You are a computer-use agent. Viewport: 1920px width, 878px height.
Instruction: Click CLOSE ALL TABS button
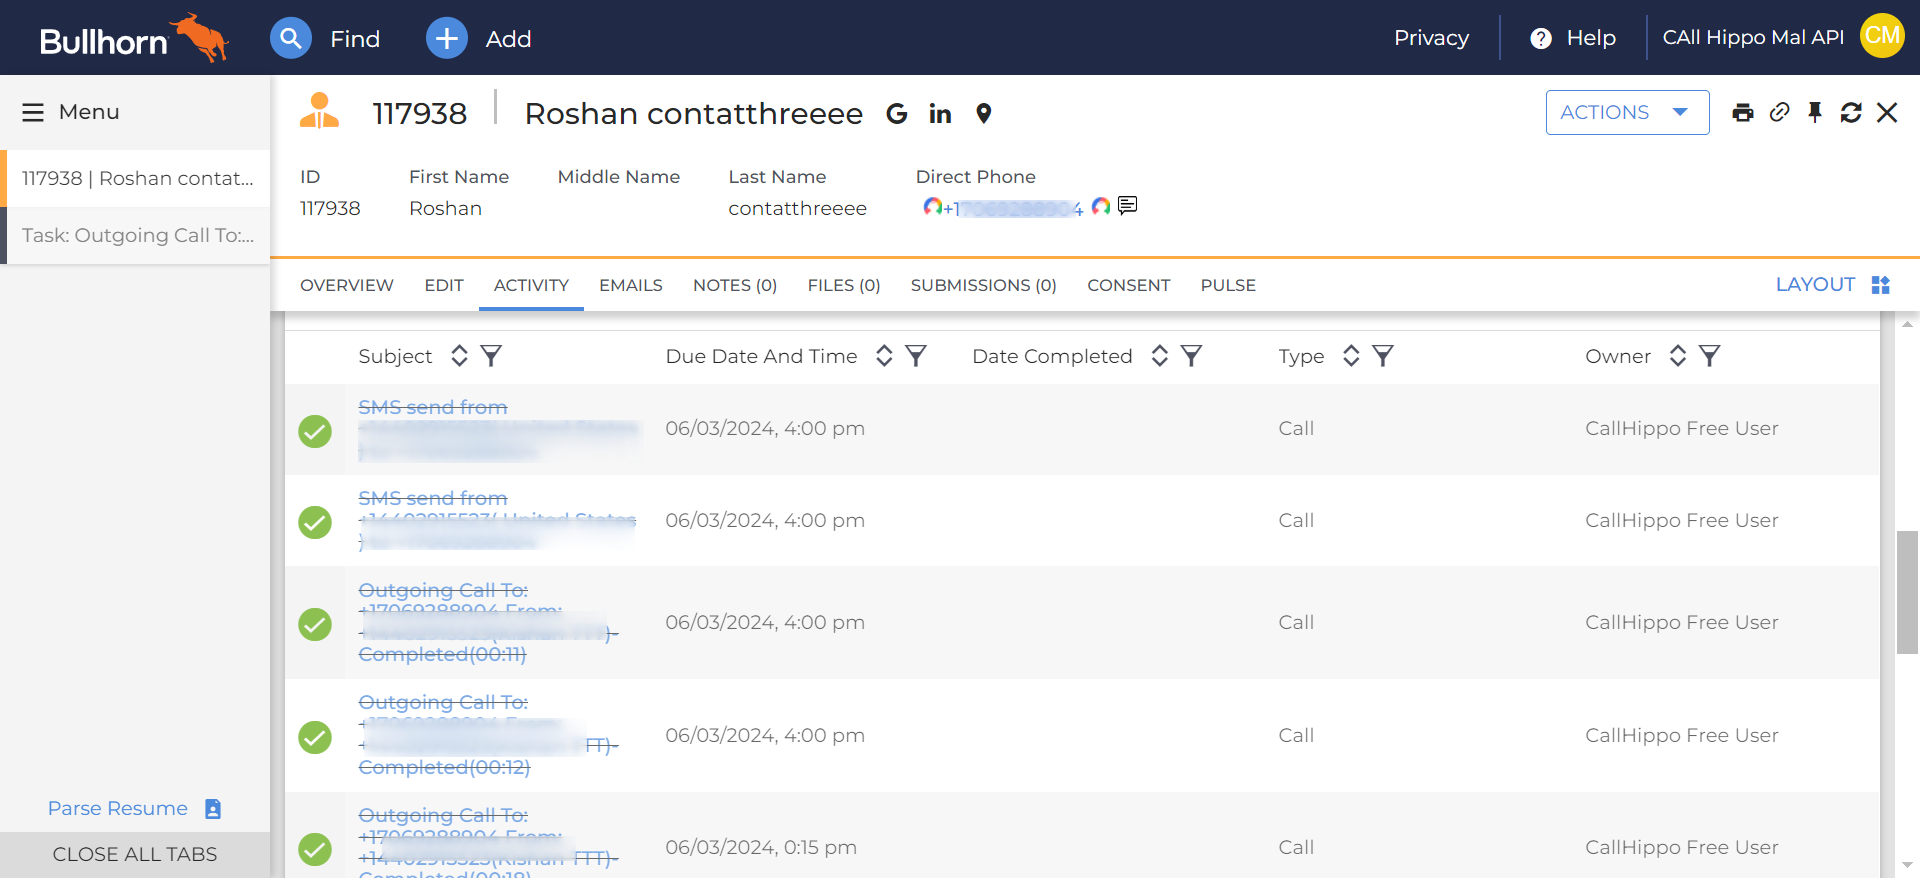click(135, 854)
